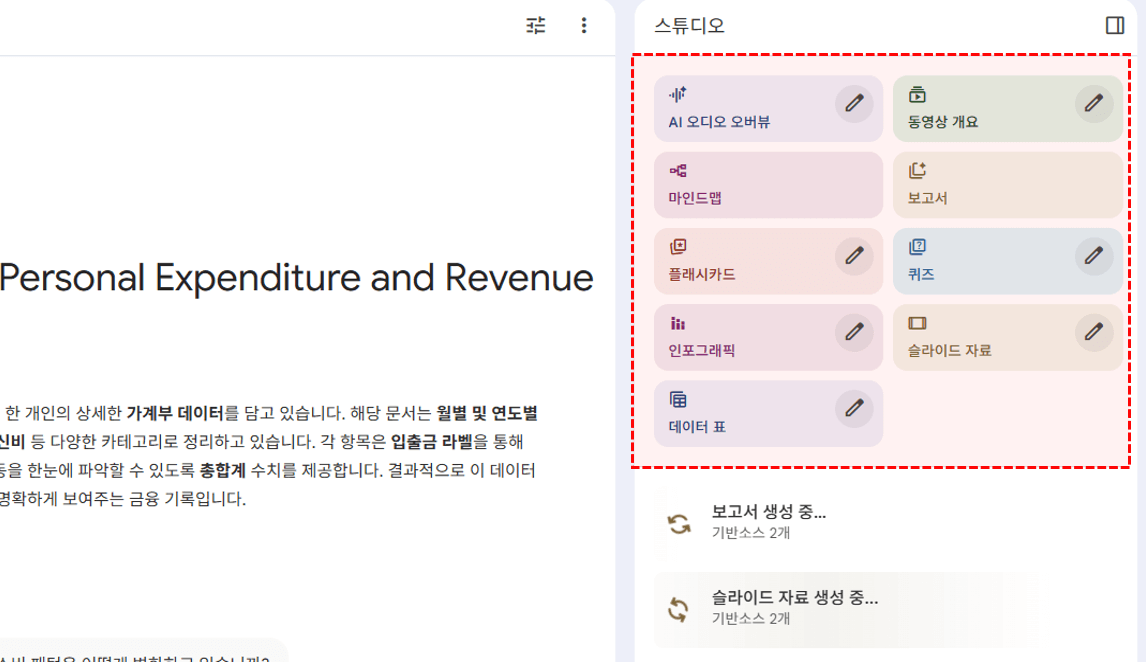This screenshot has width=1146, height=662.
Task: Collapse the 스튜디오 panel
Action: tap(1115, 26)
